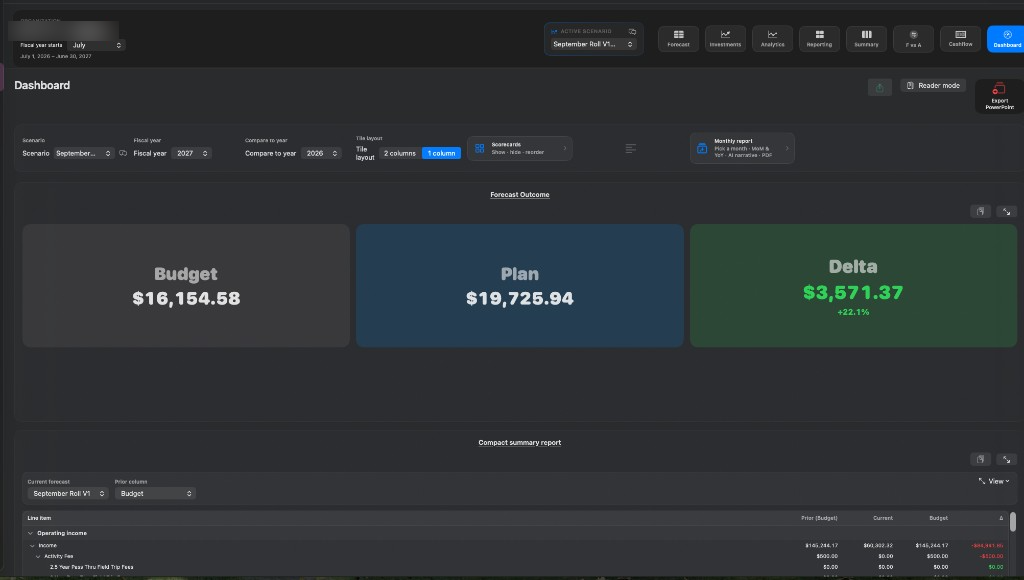
Task: Copy the Compact summary report tile
Action: pyautogui.click(x=980, y=460)
